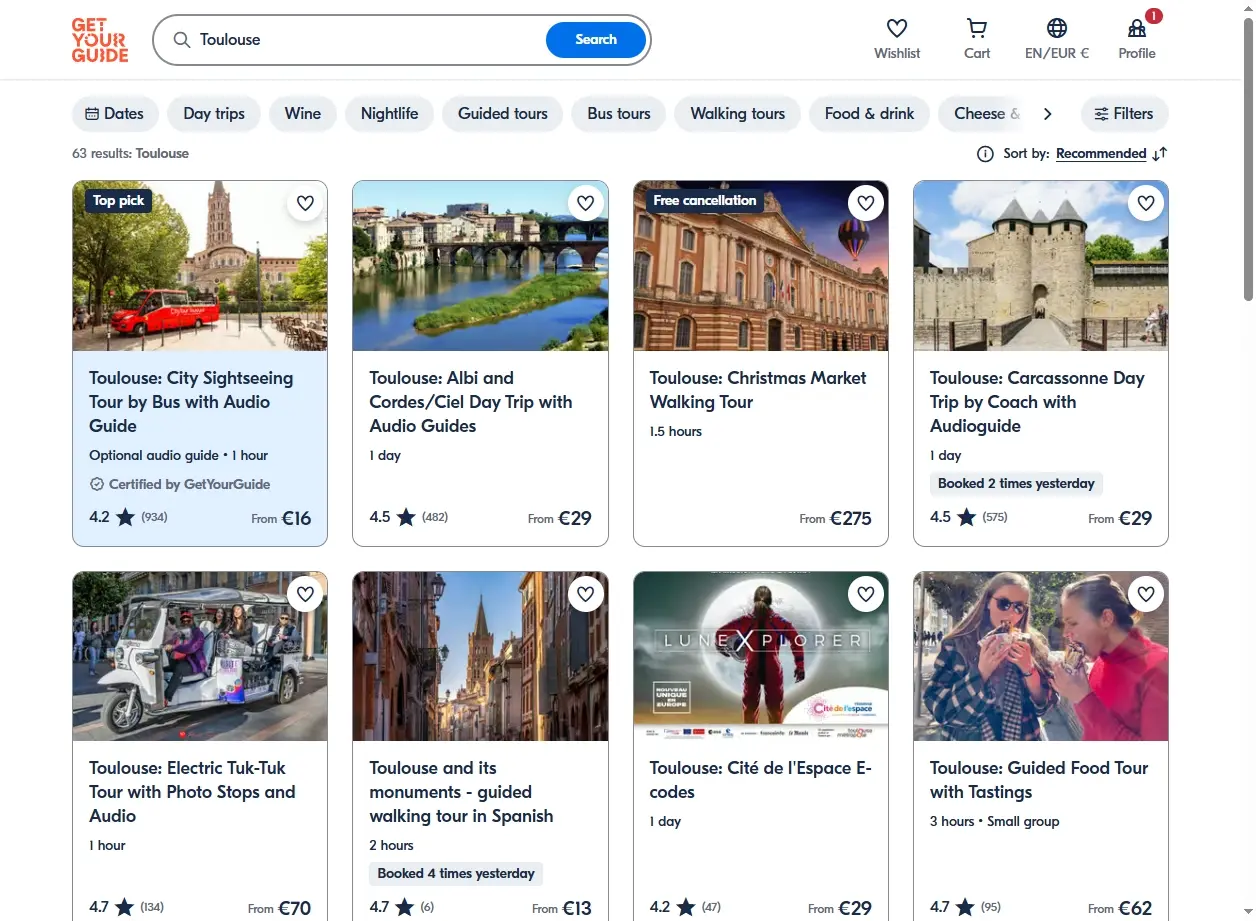Click the Top pick badge

[118, 201]
